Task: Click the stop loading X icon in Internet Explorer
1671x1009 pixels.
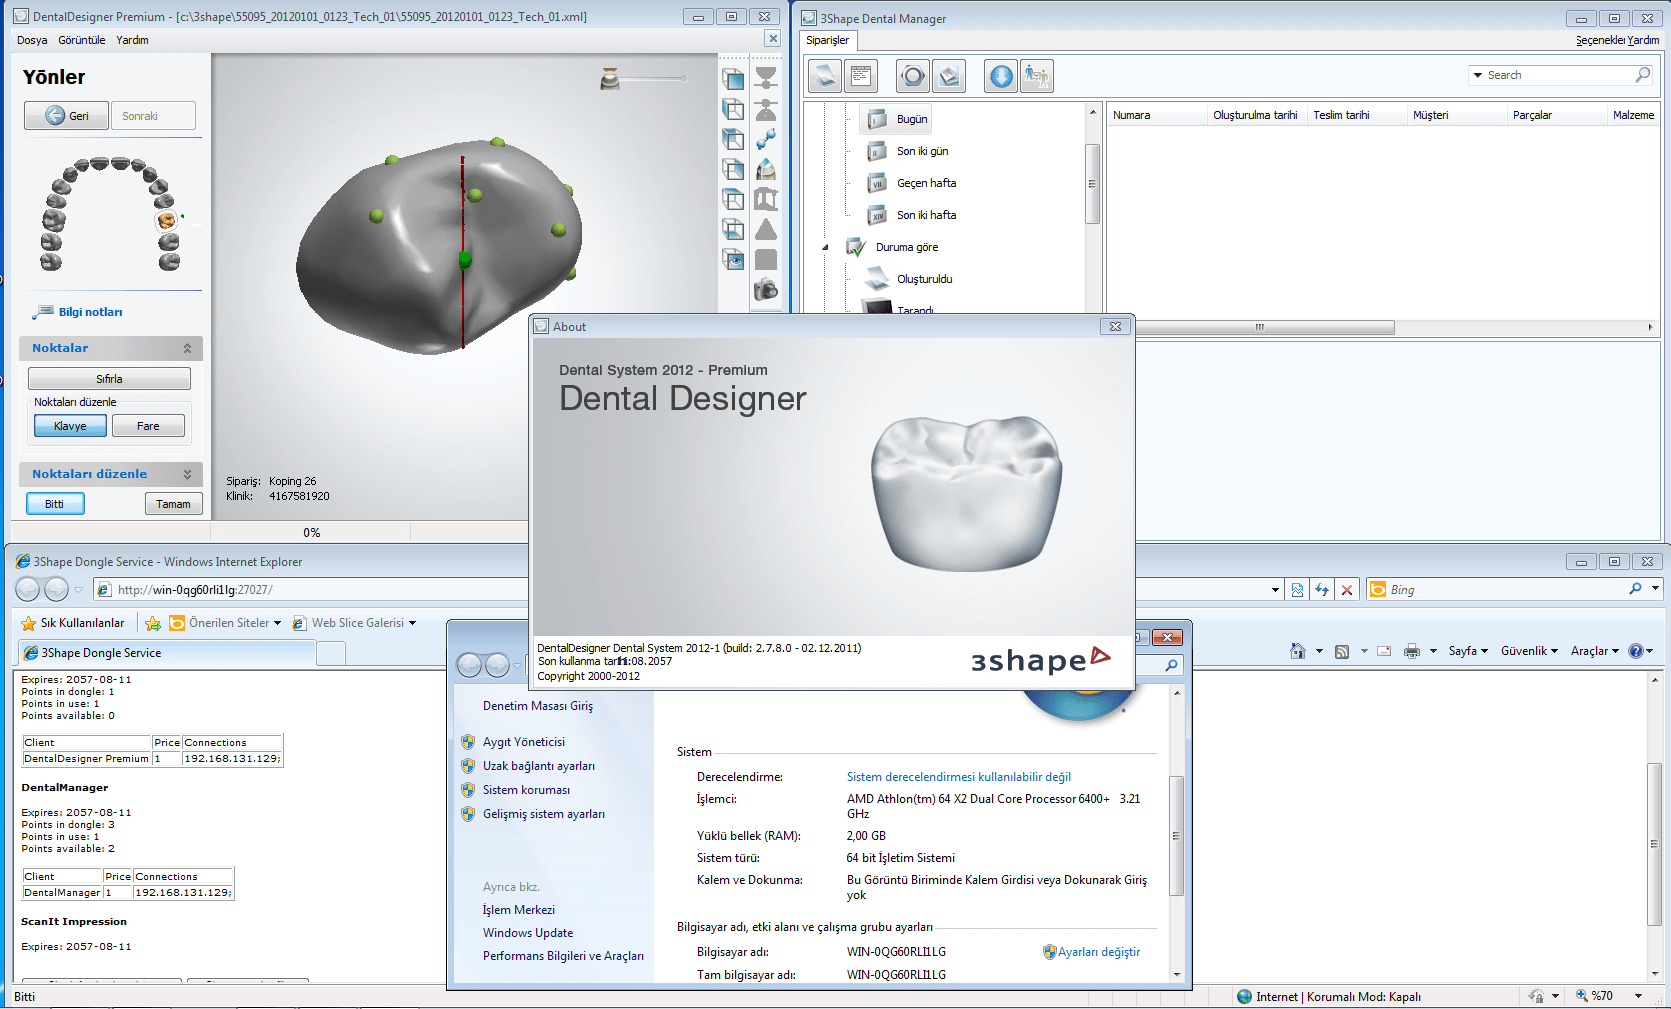Action: (x=1347, y=590)
